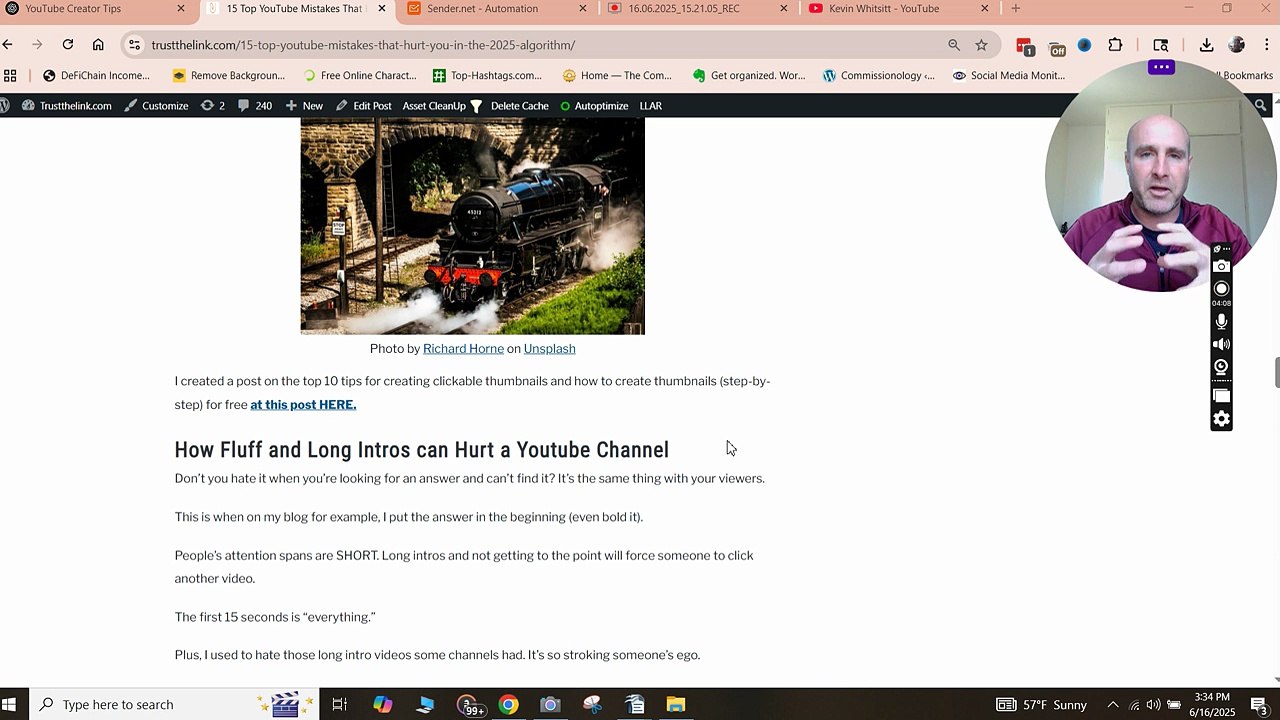Toggle system audio speaker in the recorder toolbar
1280x720 pixels.
tap(1221, 344)
